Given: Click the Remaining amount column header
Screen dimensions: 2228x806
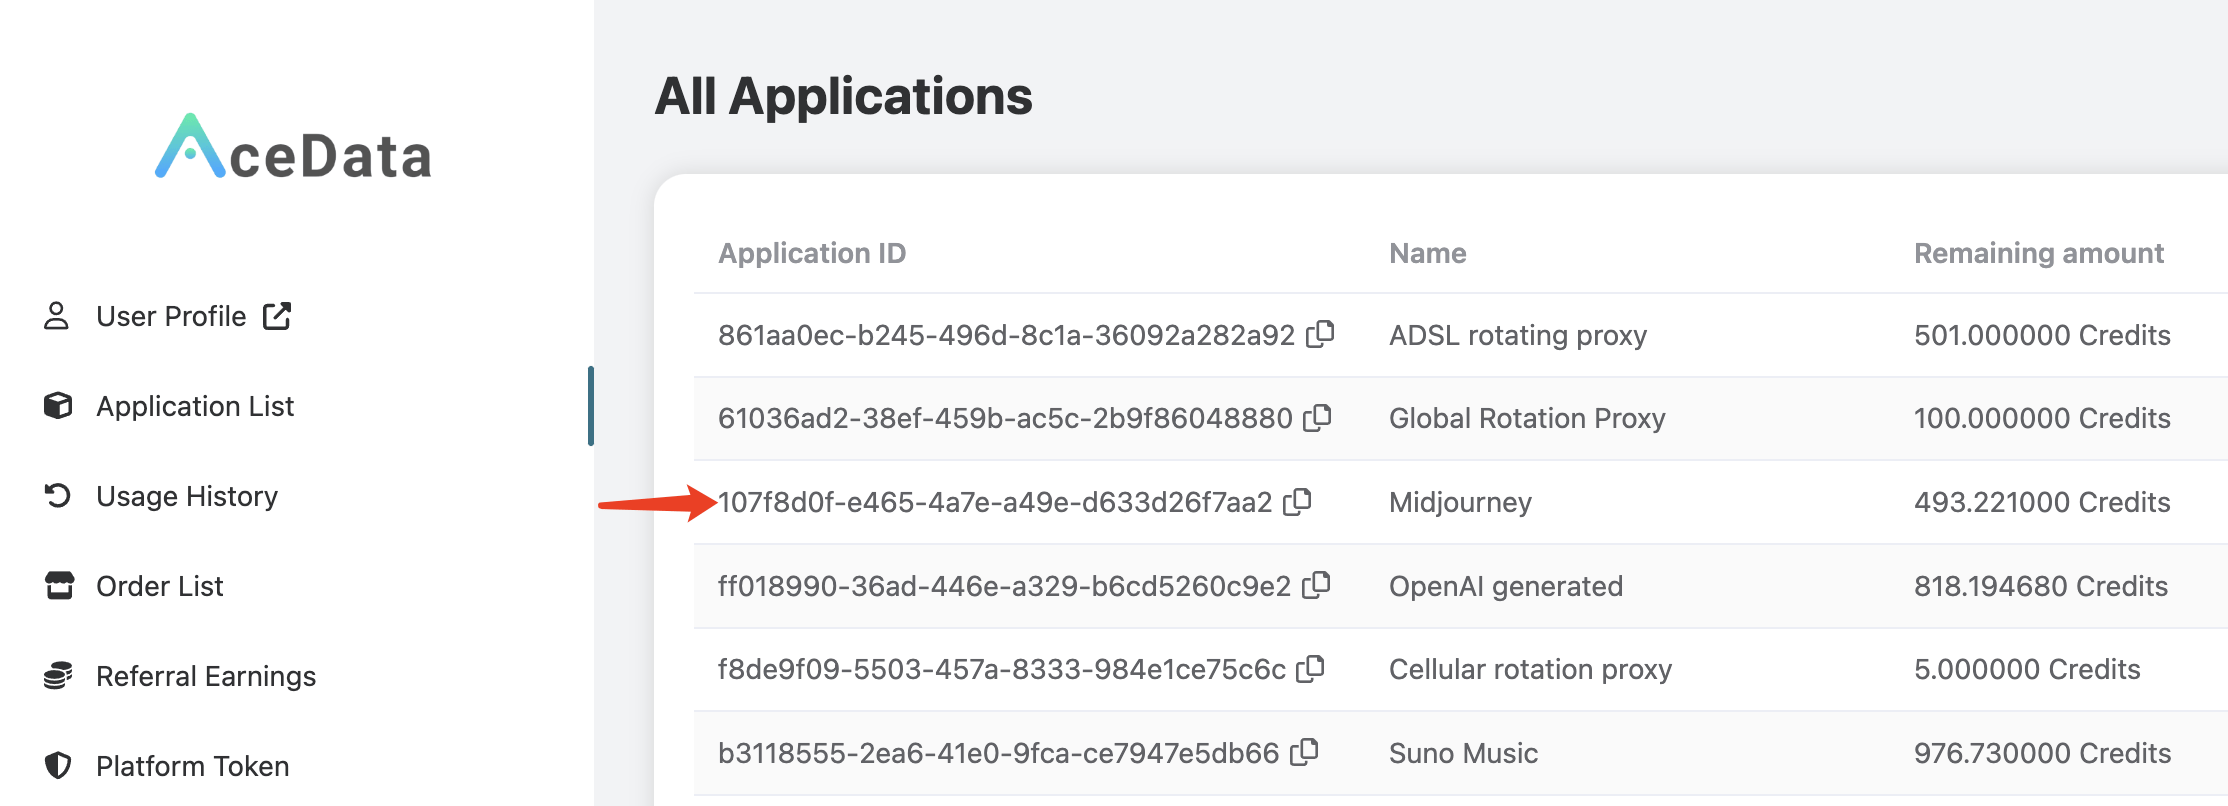Looking at the screenshot, I should point(2038,253).
